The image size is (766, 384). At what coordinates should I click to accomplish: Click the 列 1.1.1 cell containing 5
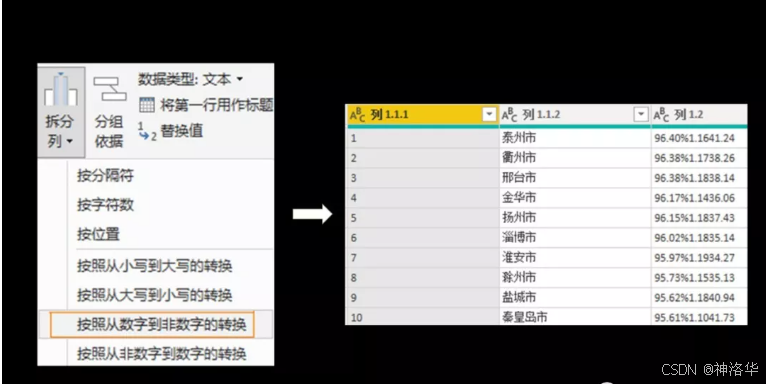[x=422, y=218]
